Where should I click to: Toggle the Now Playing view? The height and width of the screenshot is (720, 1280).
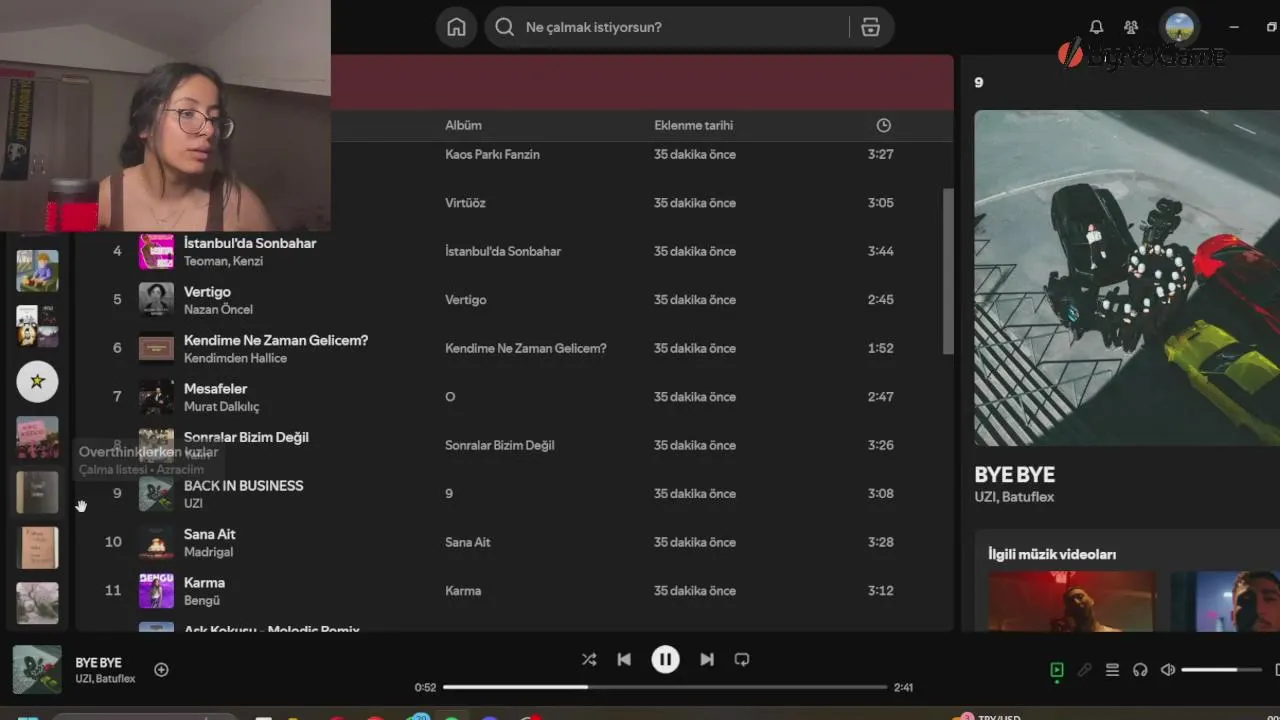click(x=1057, y=670)
